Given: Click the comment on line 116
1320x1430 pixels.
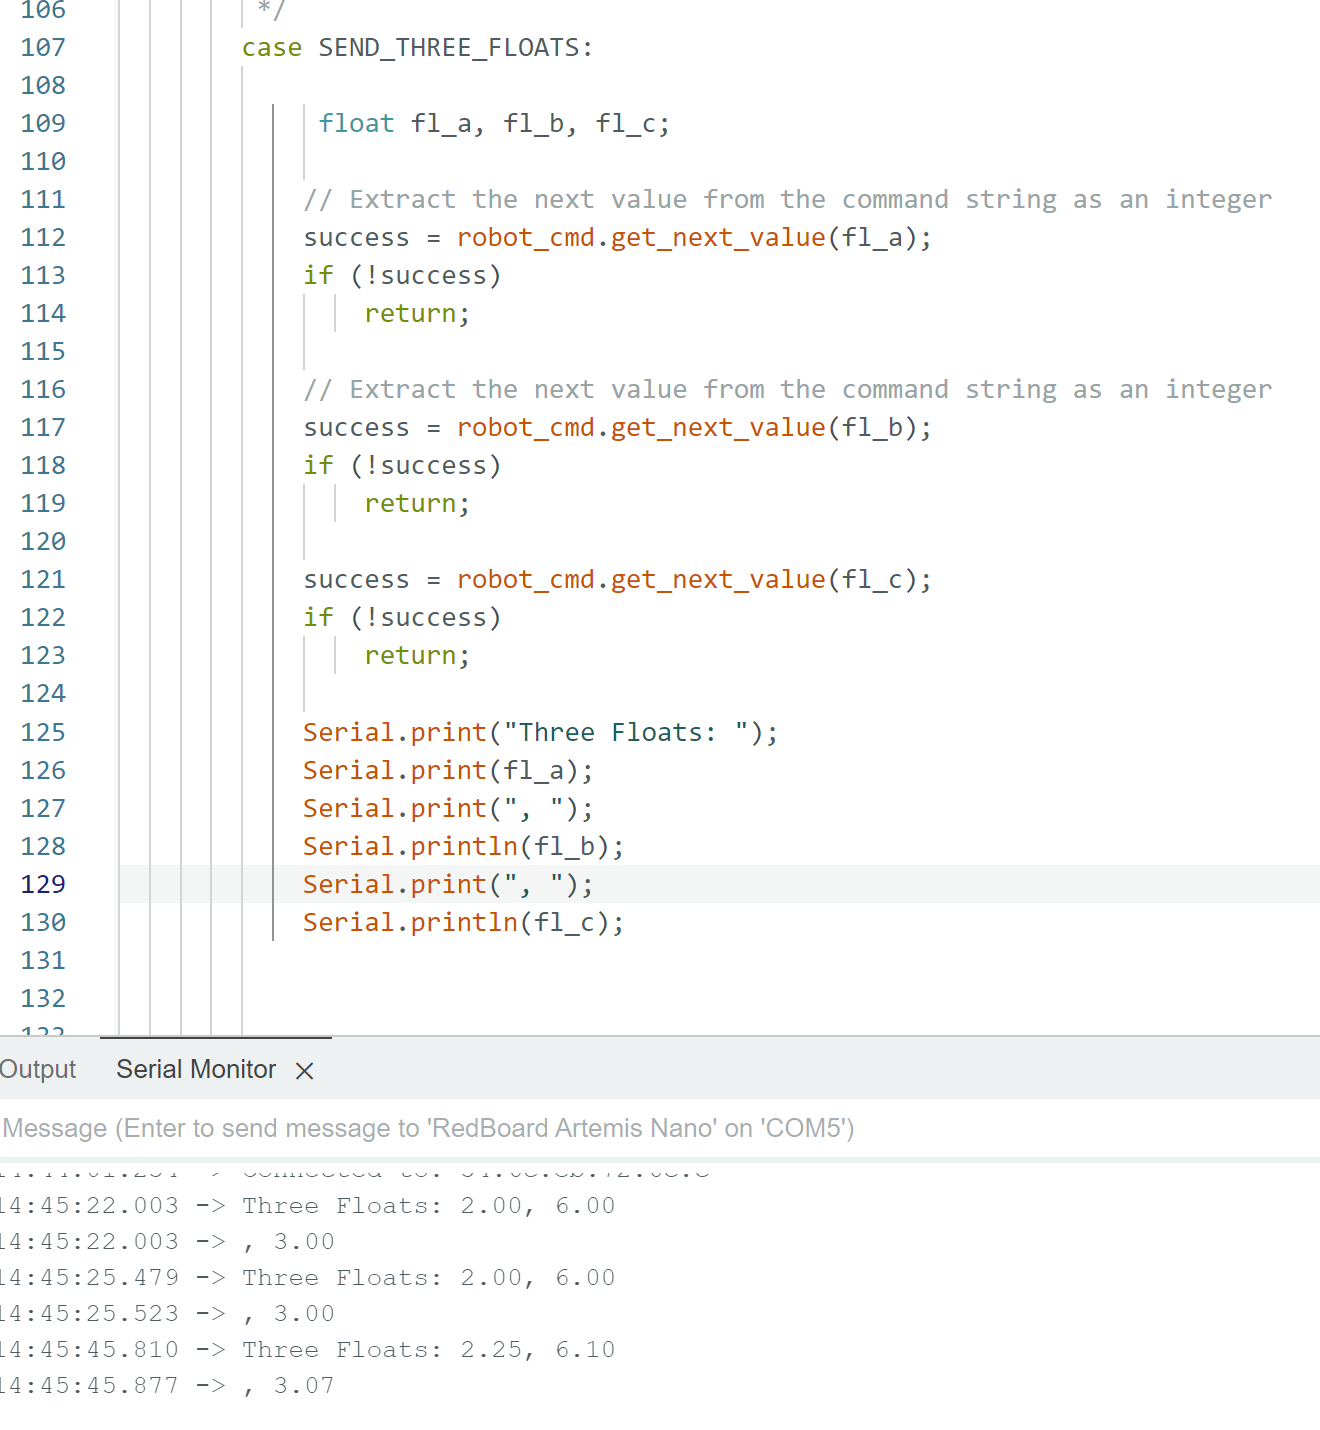Looking at the screenshot, I should 788,389.
